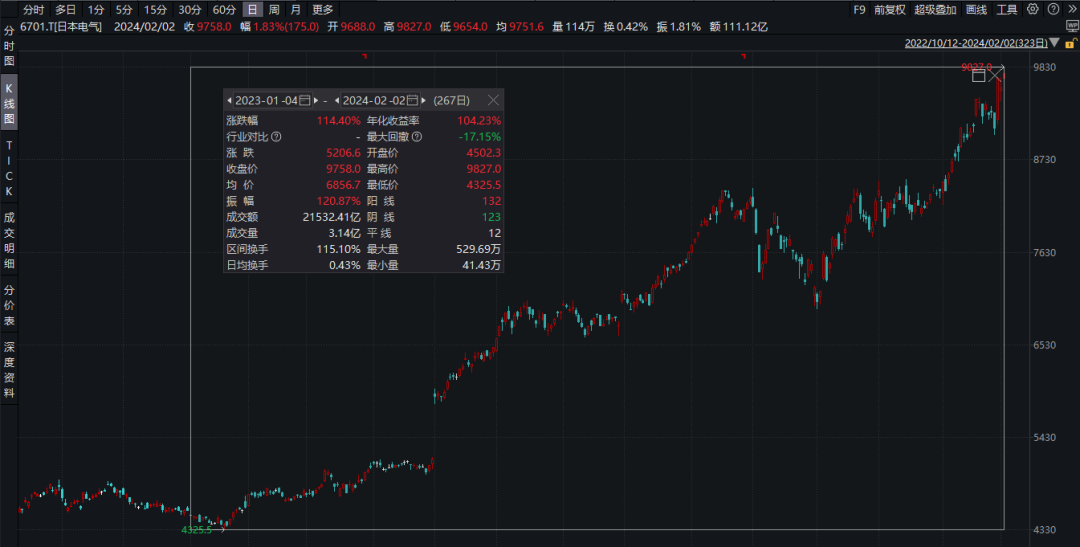The width and height of the screenshot is (1080, 547).
Task: Expand 更多 period options
Action: pos(323,9)
